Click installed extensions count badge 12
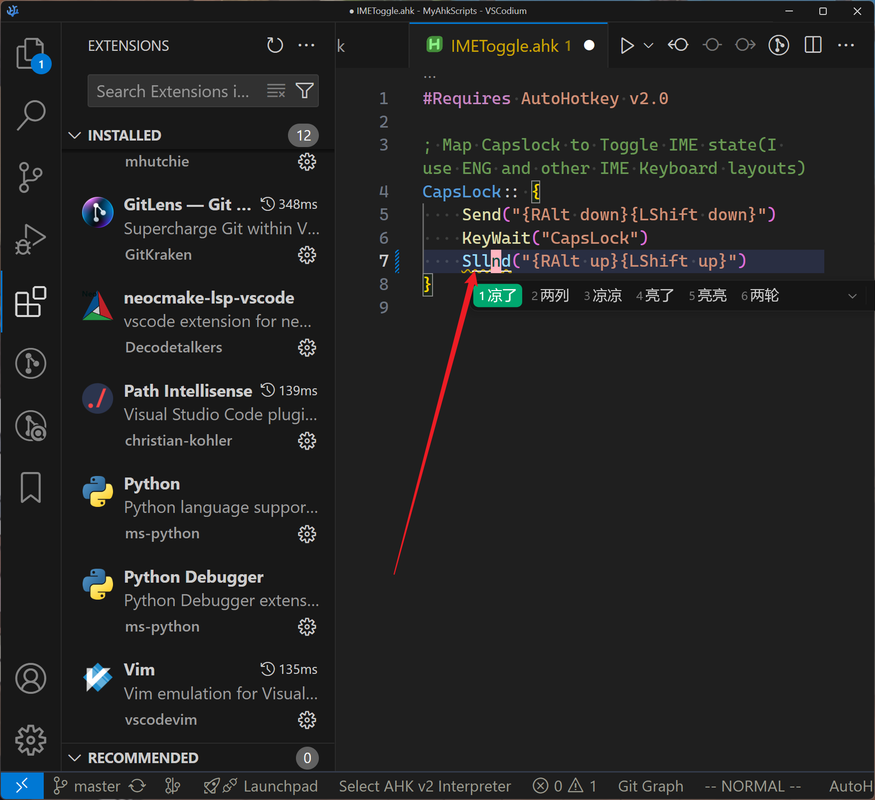This screenshot has height=800, width=875. [x=303, y=136]
